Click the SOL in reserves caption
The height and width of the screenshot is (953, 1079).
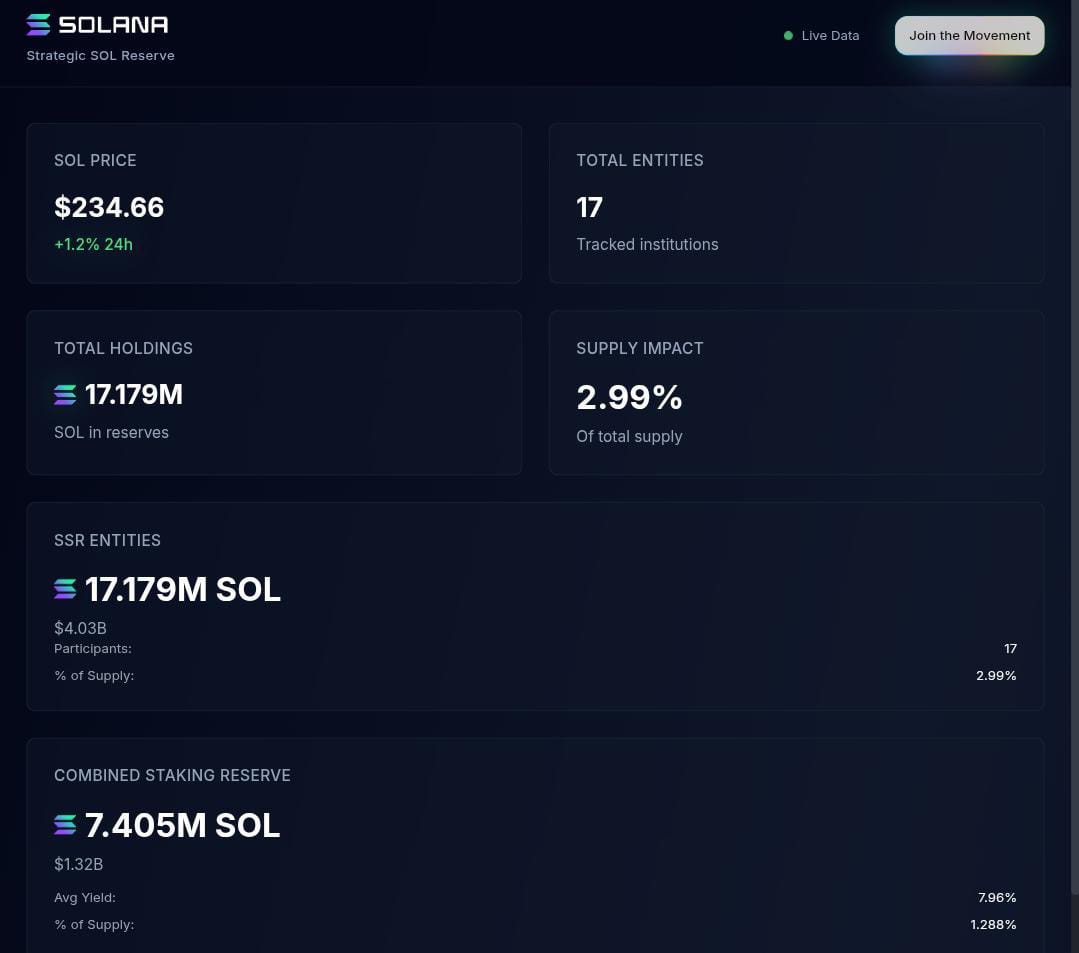click(x=111, y=432)
